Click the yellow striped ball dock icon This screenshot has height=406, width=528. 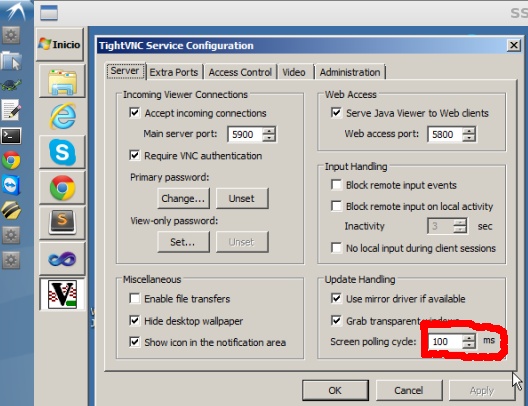click(11, 210)
